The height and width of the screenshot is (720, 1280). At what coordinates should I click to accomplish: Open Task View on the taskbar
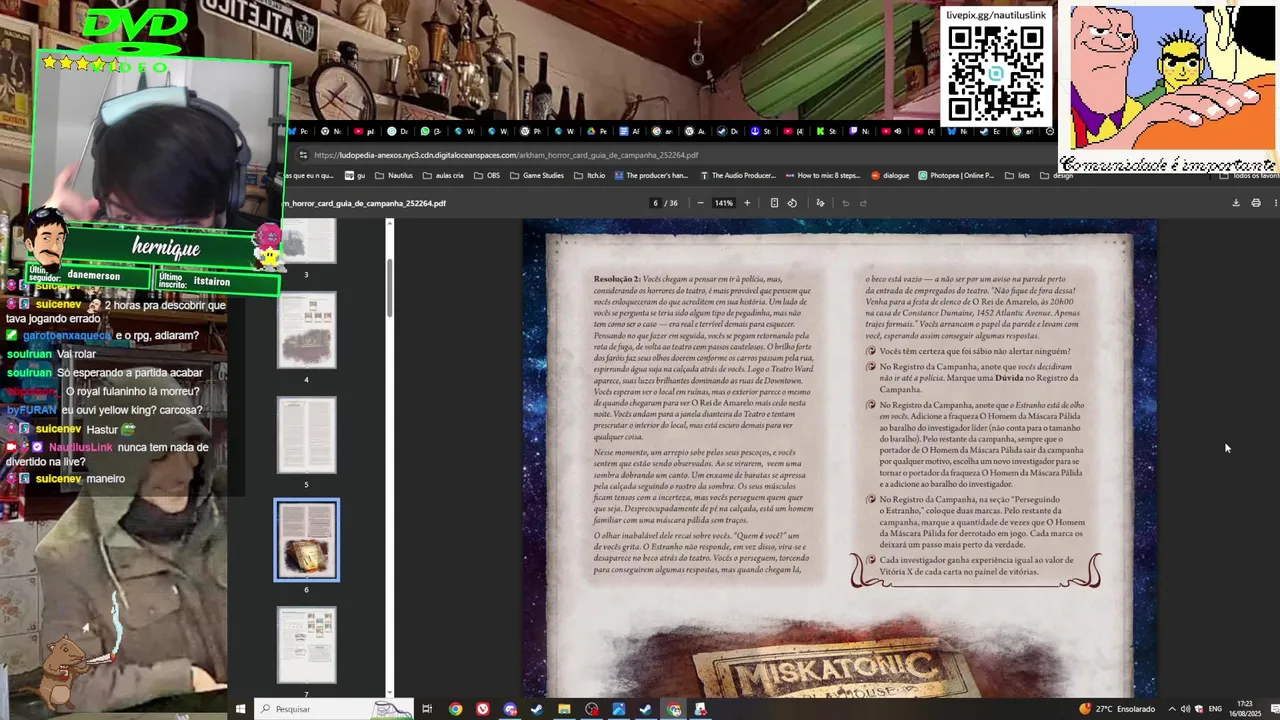427,709
